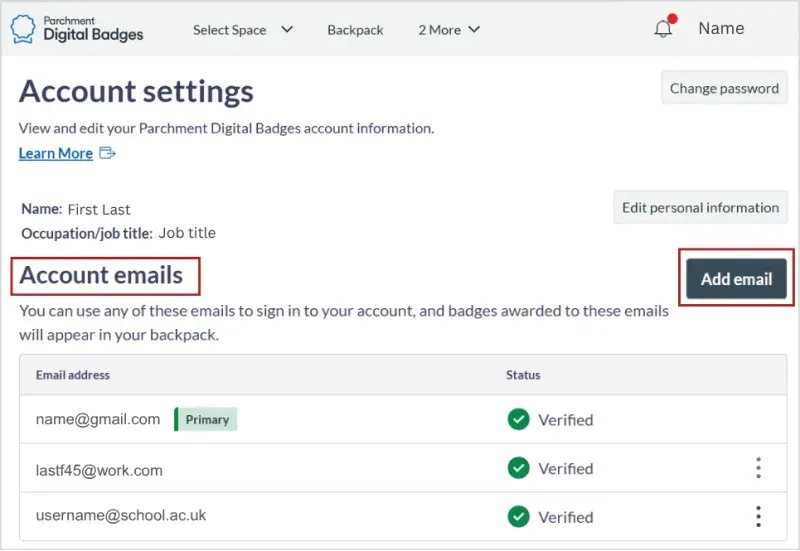The width and height of the screenshot is (800, 551).
Task: Click Verified text in username@school.ac.uk row
Action: 566,517
